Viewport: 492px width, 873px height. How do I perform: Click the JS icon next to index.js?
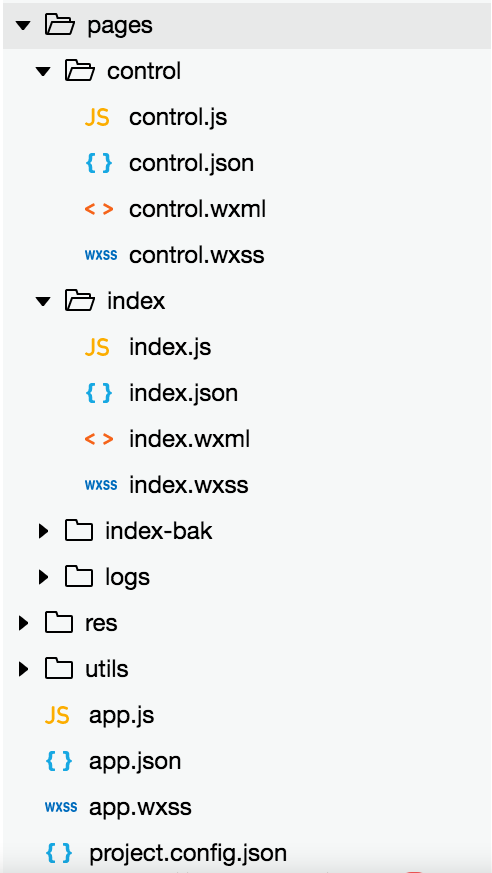(x=97, y=347)
